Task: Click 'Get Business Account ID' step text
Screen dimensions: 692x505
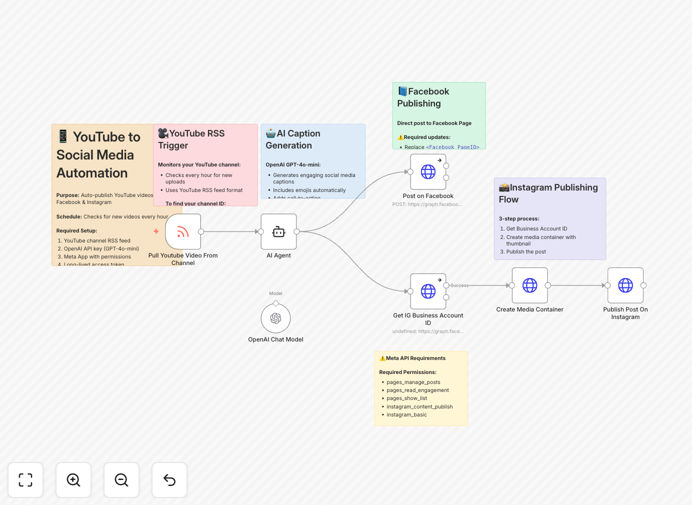Action: (537, 229)
